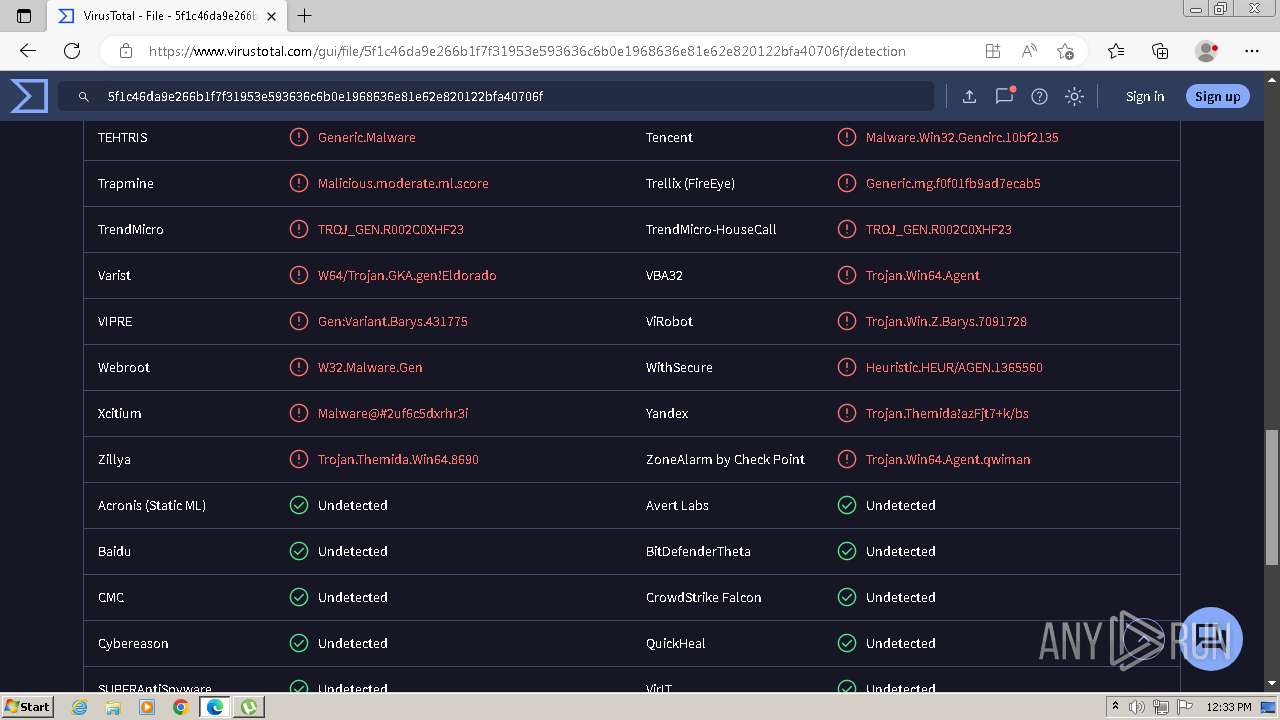Click Trellix (FireEye) engine name
The image size is (1280, 720).
click(x=690, y=183)
